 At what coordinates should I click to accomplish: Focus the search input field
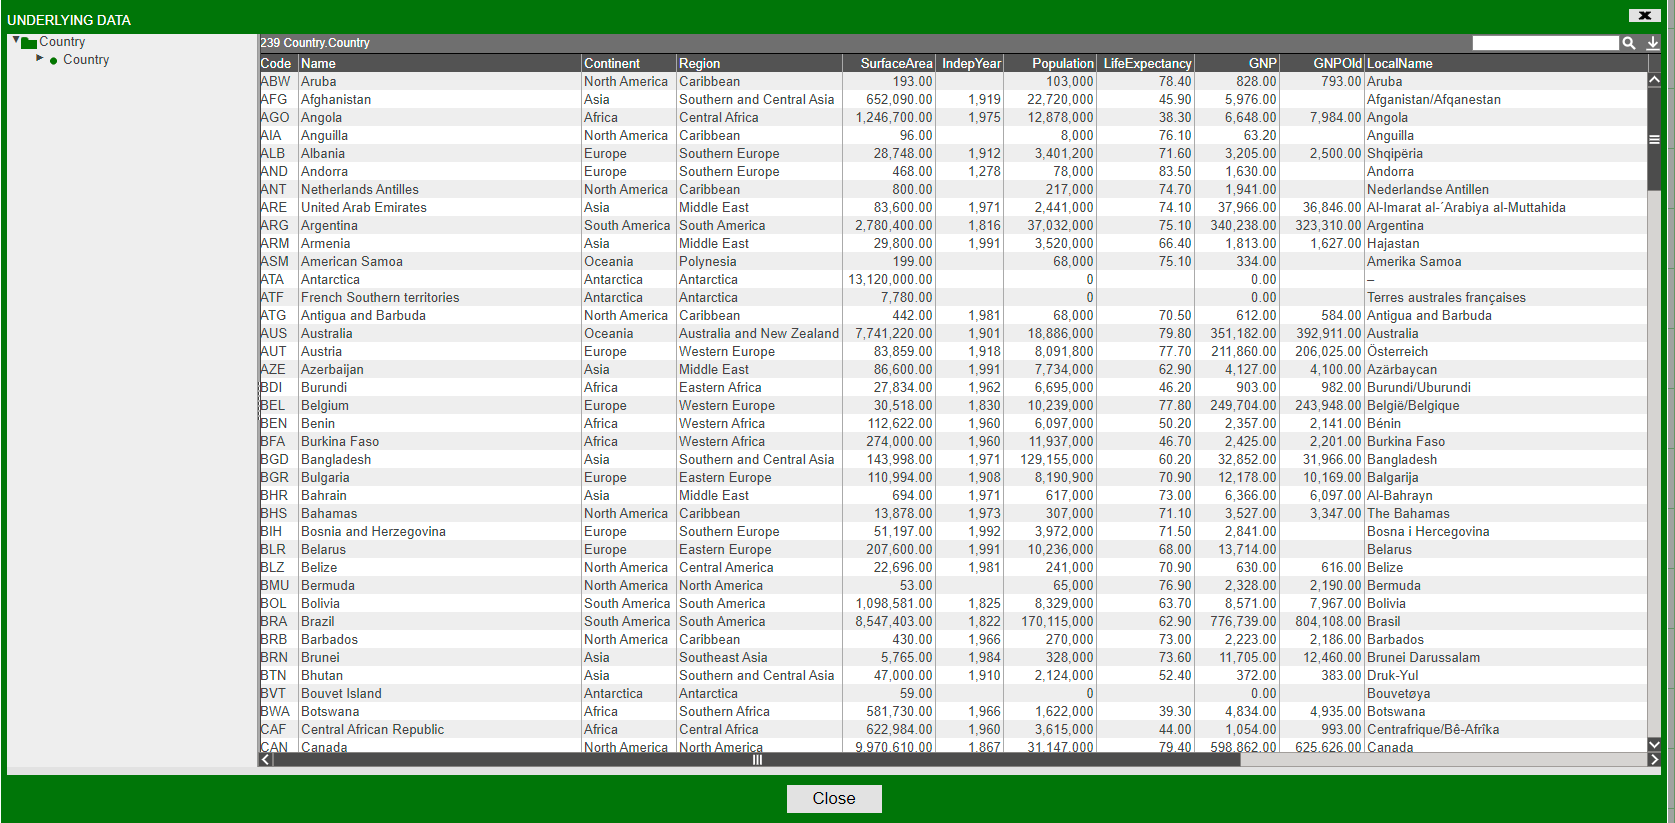pyautogui.click(x=1545, y=43)
